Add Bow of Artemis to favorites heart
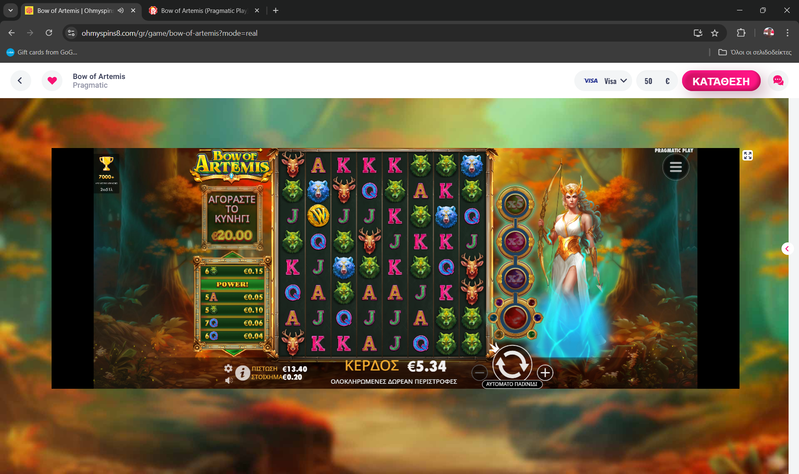This screenshot has width=799, height=474. (52, 81)
